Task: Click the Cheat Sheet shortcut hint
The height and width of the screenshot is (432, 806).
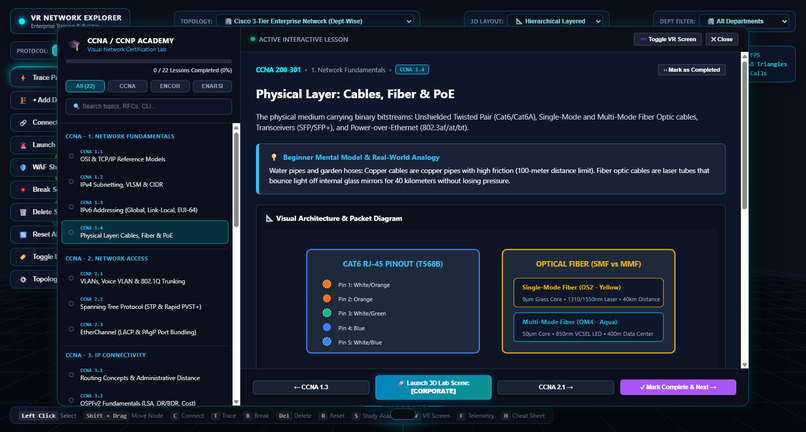Action: (x=522, y=416)
